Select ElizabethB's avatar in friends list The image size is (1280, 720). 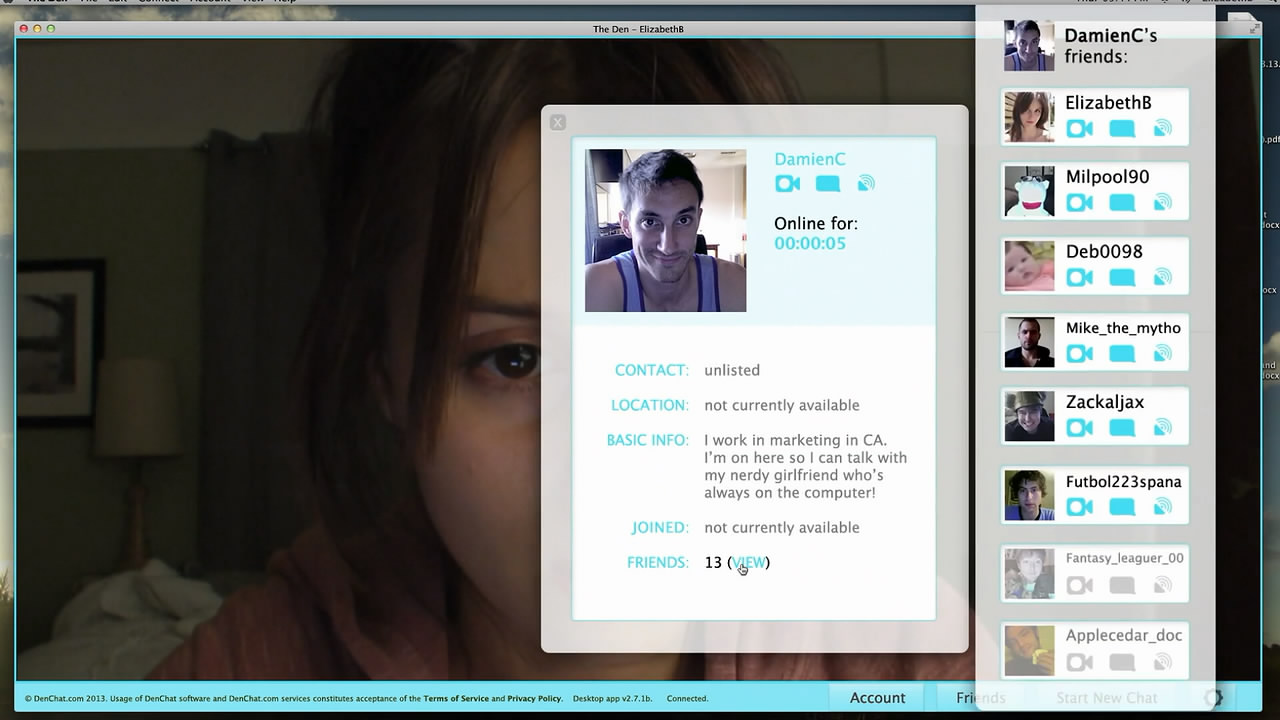tap(1029, 117)
